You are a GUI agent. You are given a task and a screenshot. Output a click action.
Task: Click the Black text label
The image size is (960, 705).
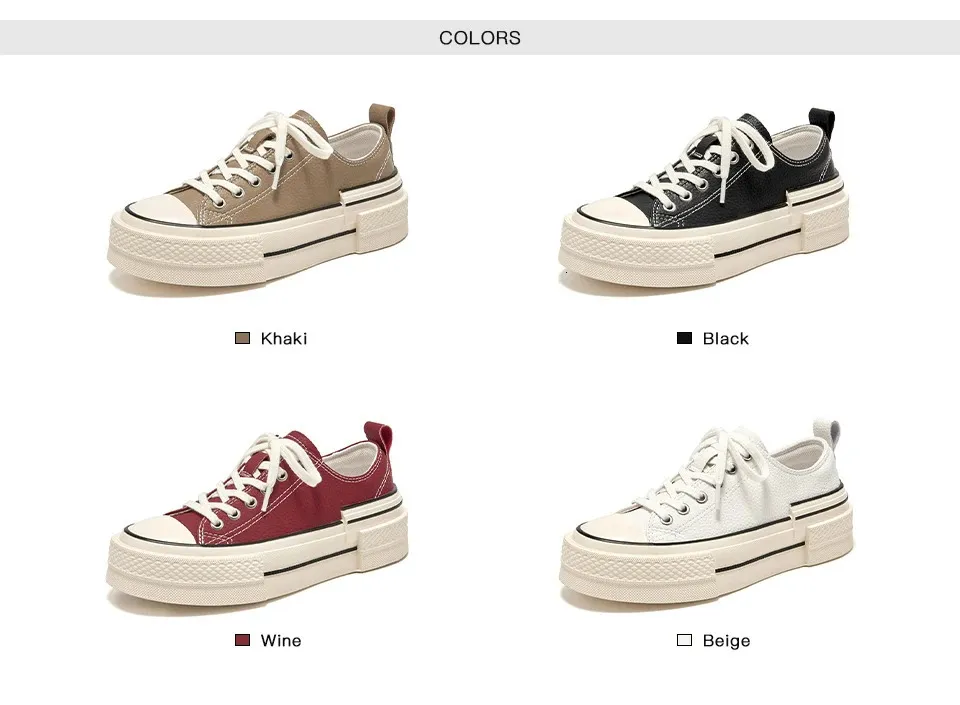(726, 338)
